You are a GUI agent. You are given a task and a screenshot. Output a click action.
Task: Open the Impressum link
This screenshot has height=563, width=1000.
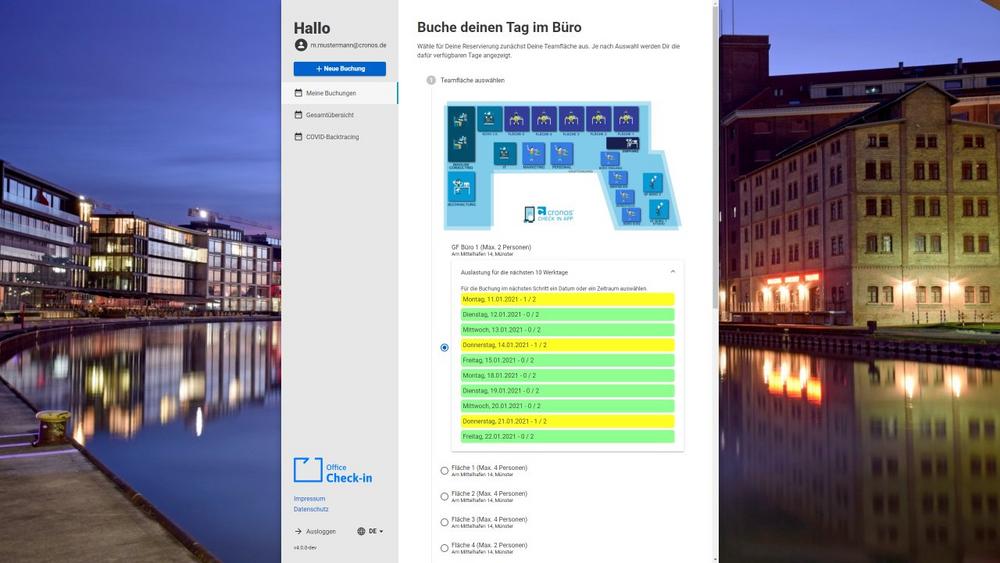pyautogui.click(x=309, y=498)
